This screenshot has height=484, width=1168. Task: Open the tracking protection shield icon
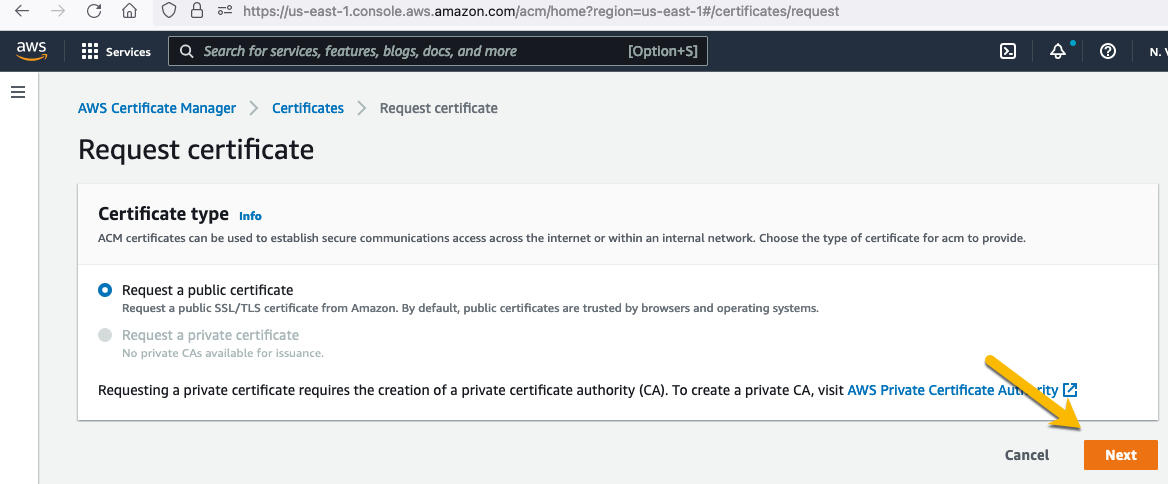coord(169,11)
